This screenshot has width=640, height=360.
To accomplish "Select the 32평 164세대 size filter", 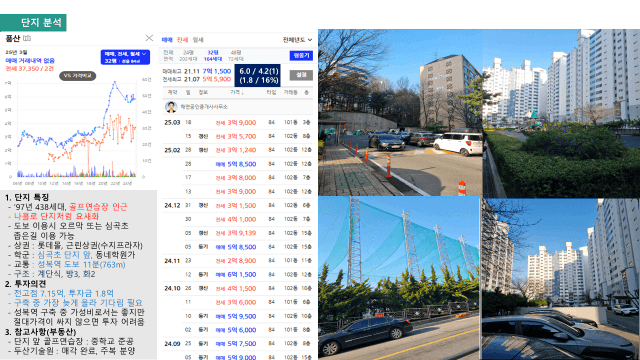I will 213,56.
